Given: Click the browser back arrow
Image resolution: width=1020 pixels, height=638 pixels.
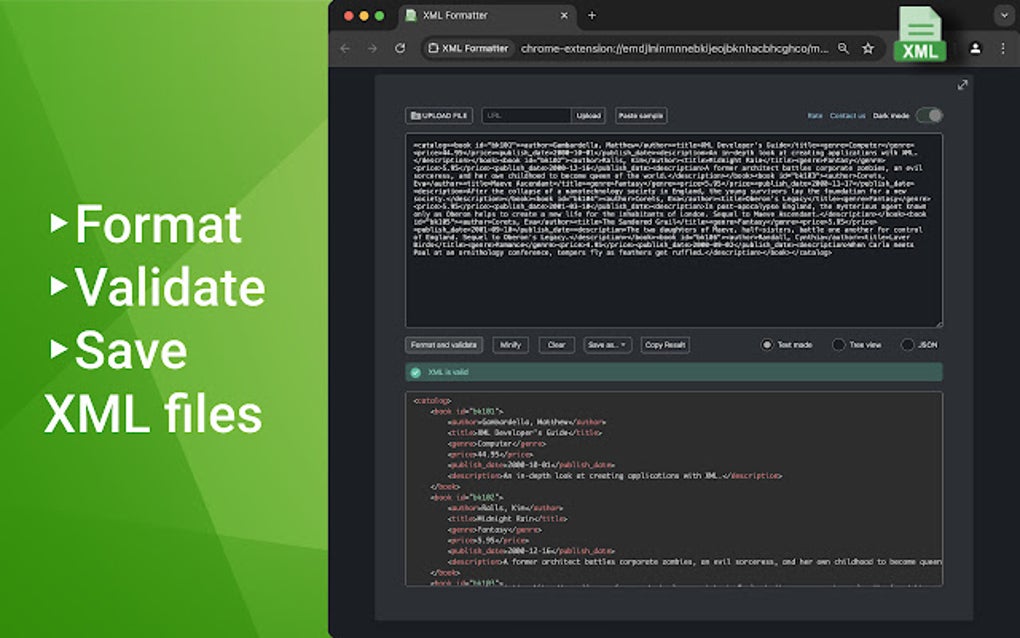Looking at the screenshot, I should point(345,47).
